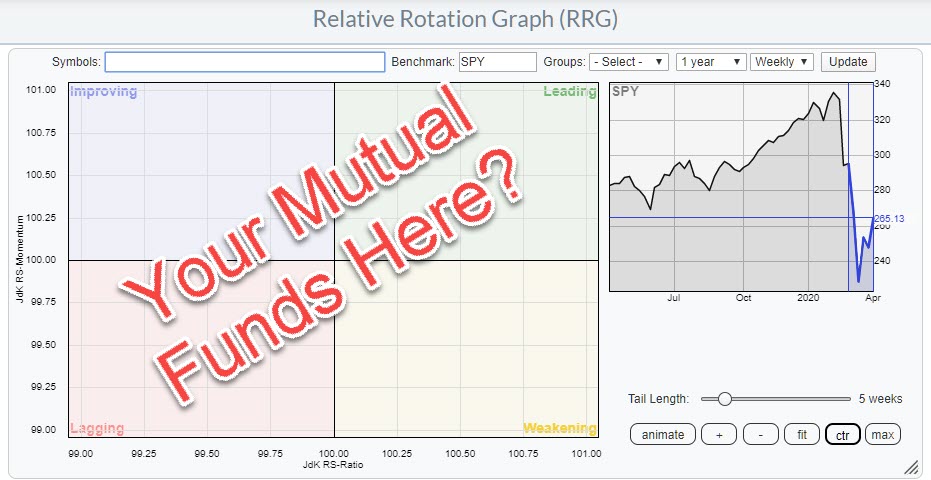The image size is (931, 480).
Task: Expand the 1 year period dropdown
Action: [710, 62]
